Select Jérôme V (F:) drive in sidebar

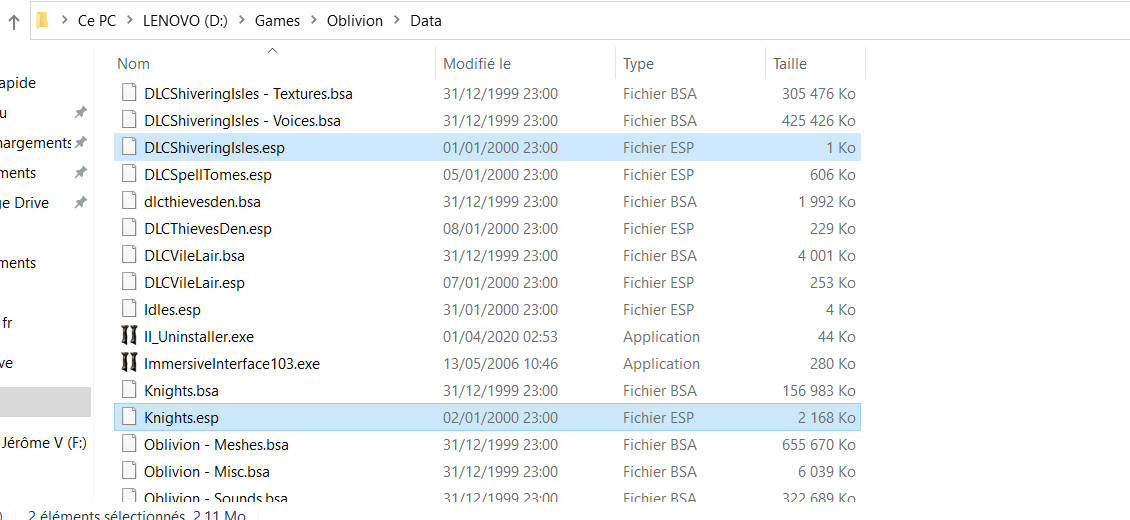pyautogui.click(x=44, y=443)
